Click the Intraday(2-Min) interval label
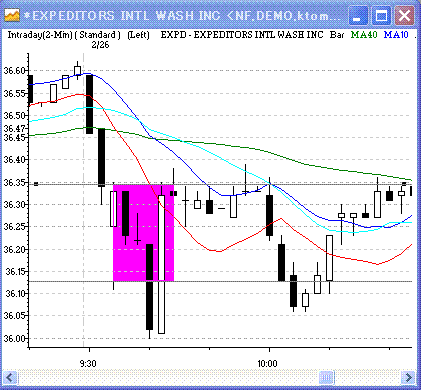The width and height of the screenshot is (421, 390). (x=40, y=35)
